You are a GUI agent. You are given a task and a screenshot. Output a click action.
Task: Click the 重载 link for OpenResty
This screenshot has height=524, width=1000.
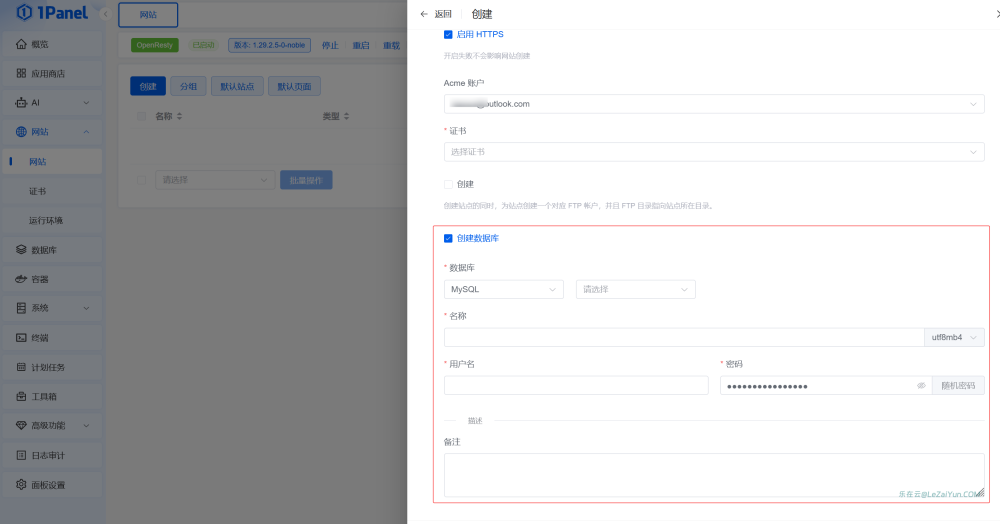[392, 45]
